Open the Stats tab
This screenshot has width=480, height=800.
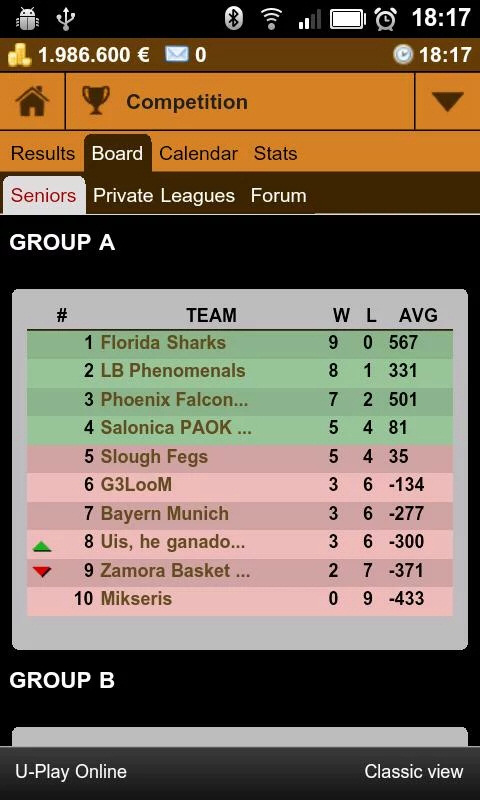coord(275,154)
